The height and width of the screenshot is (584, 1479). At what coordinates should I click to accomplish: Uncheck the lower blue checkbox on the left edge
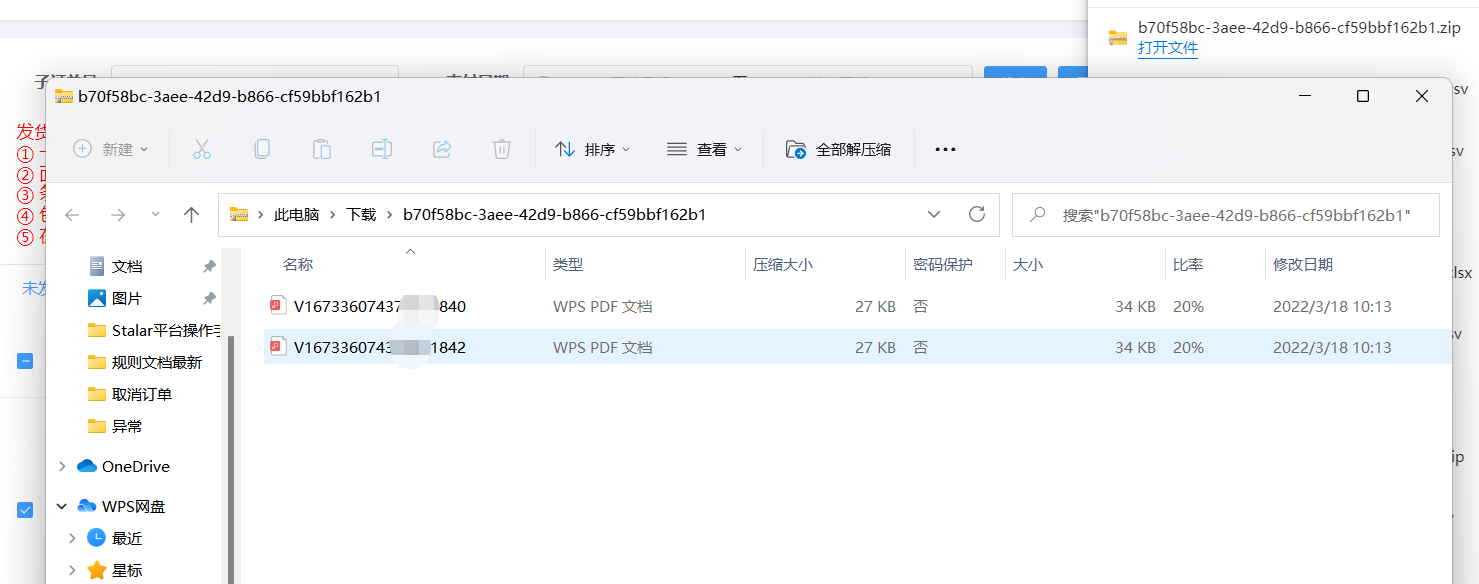click(x=25, y=509)
